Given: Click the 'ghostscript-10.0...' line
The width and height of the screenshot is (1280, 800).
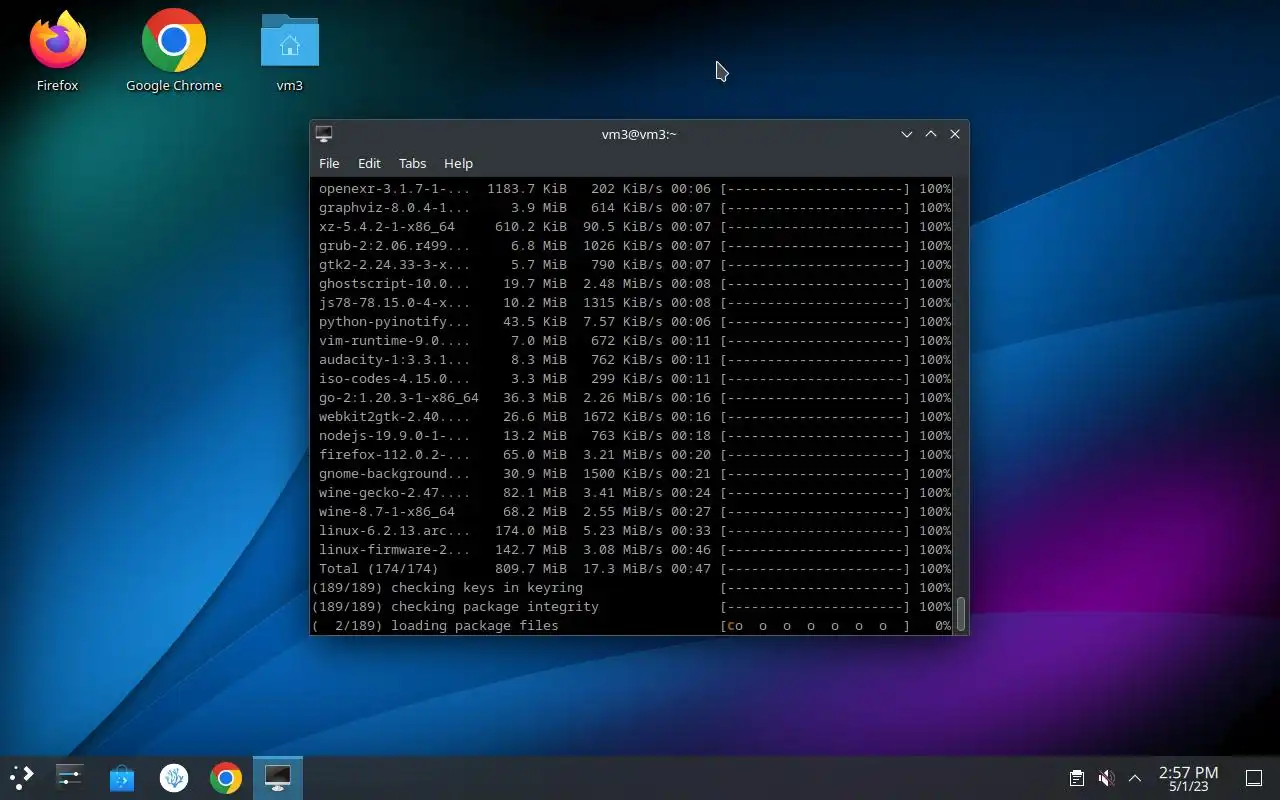Looking at the screenshot, I should tap(634, 284).
